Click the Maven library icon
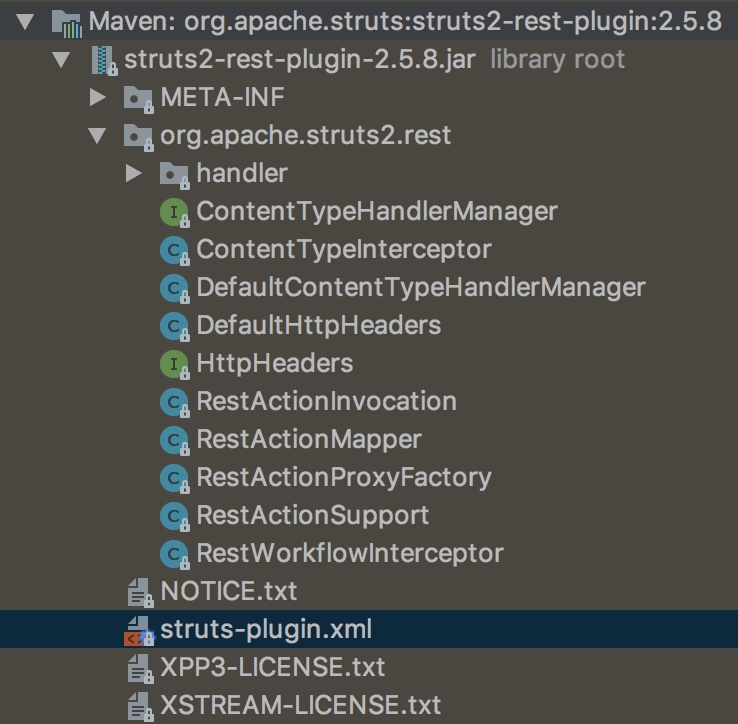The image size is (738, 724). coord(67,24)
